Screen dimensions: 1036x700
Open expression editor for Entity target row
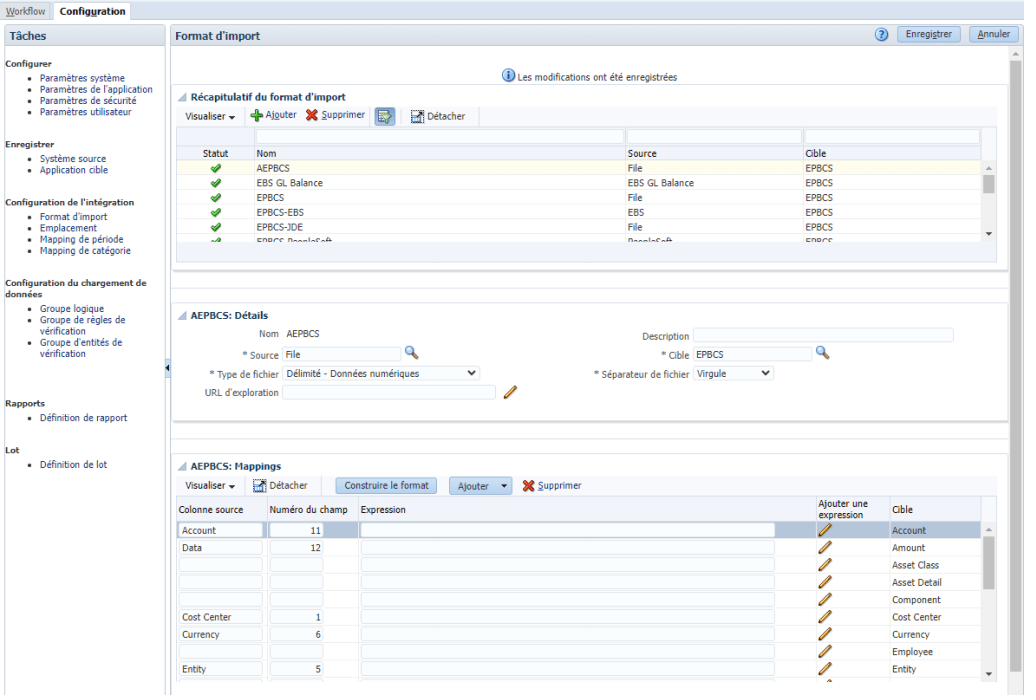click(825, 669)
